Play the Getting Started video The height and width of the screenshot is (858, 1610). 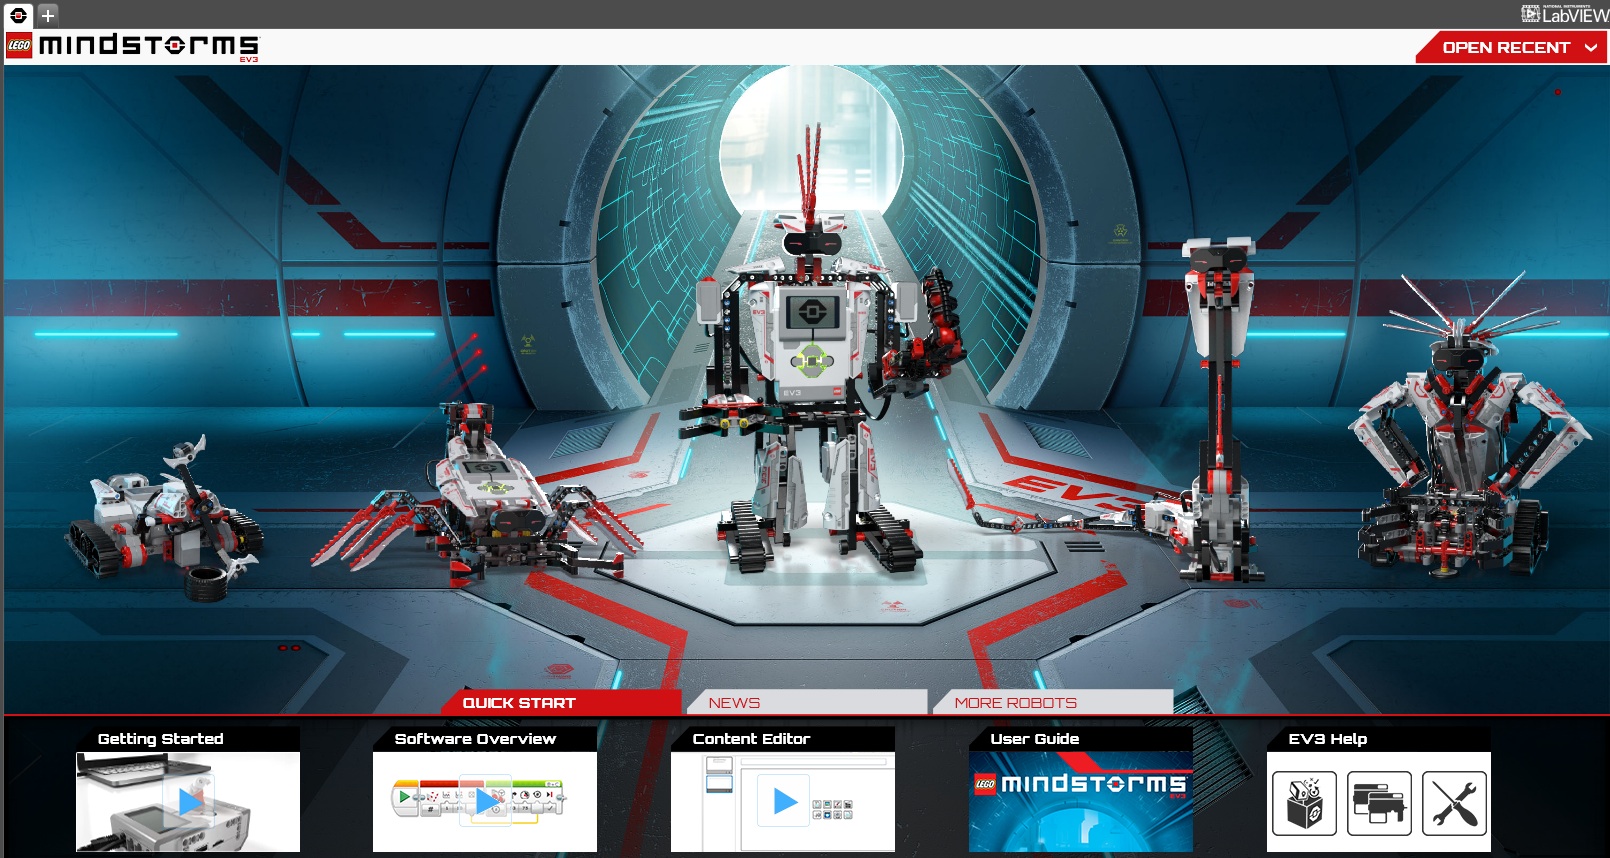pyautogui.click(x=188, y=802)
